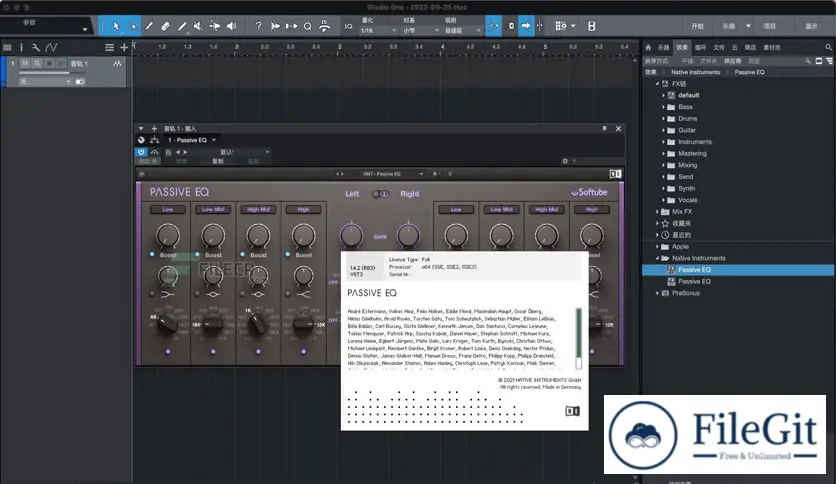
Task: Toggle the IQ input quantize button
Action: pos(348,26)
